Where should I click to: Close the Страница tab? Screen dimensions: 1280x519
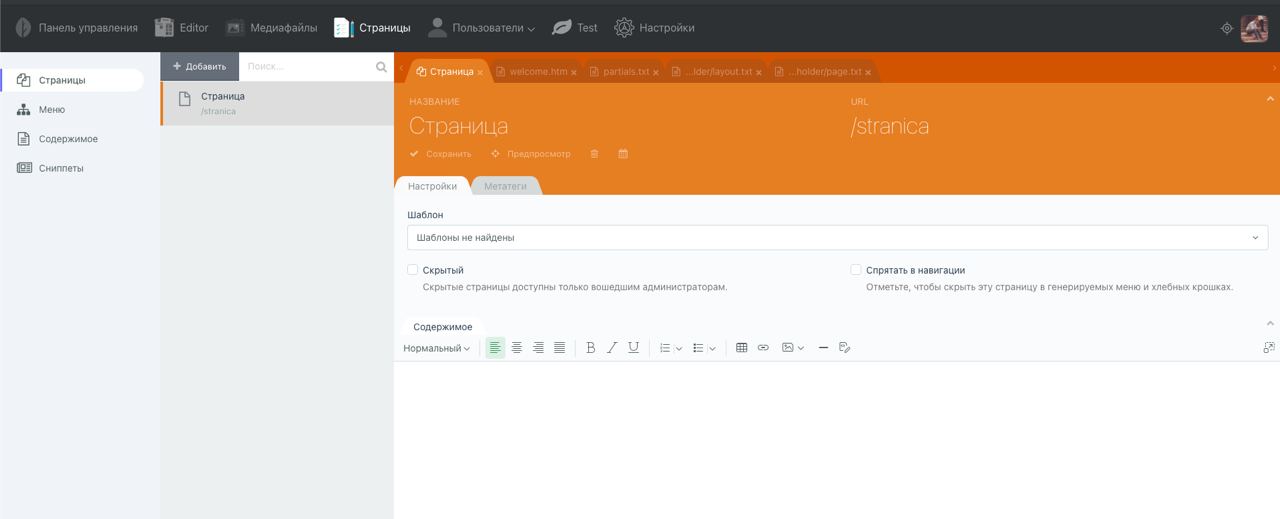[x=480, y=73]
